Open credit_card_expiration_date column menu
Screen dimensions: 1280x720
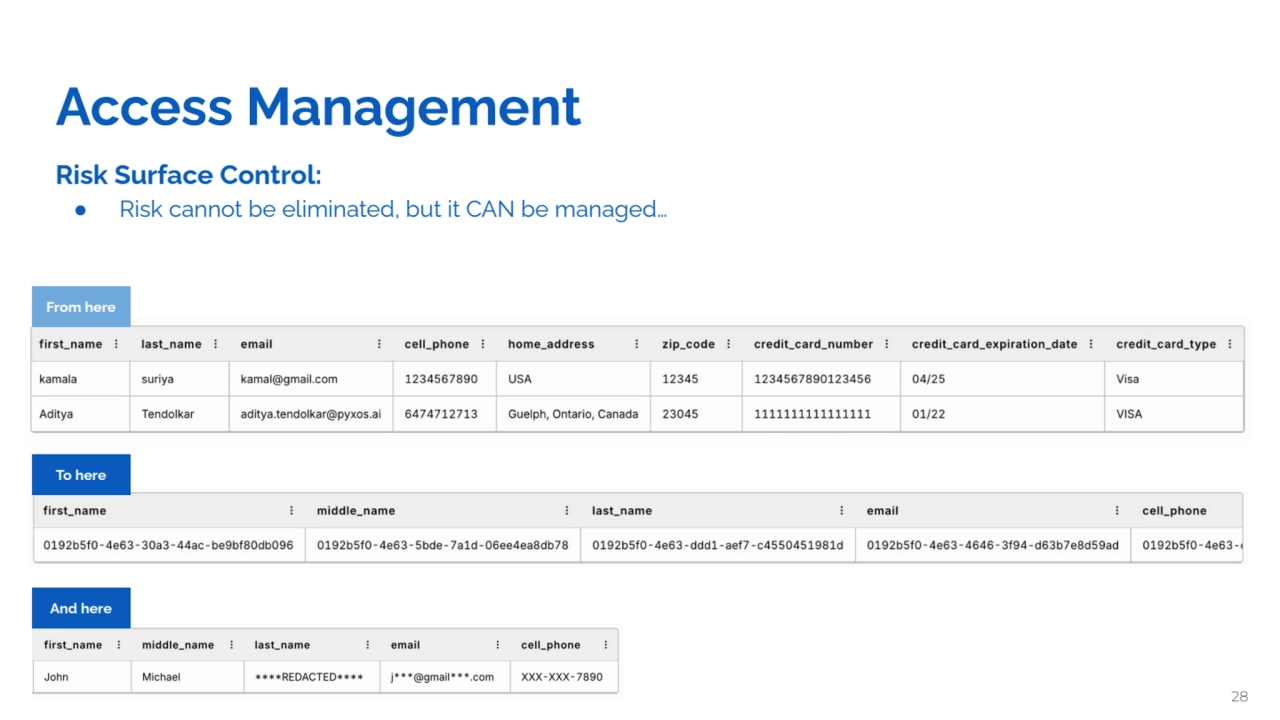pyautogui.click(x=1091, y=344)
